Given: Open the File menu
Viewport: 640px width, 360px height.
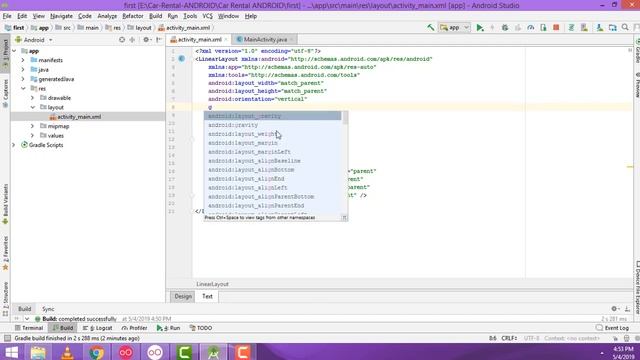Looking at the screenshot, I should pyautogui.click(x=7, y=16).
